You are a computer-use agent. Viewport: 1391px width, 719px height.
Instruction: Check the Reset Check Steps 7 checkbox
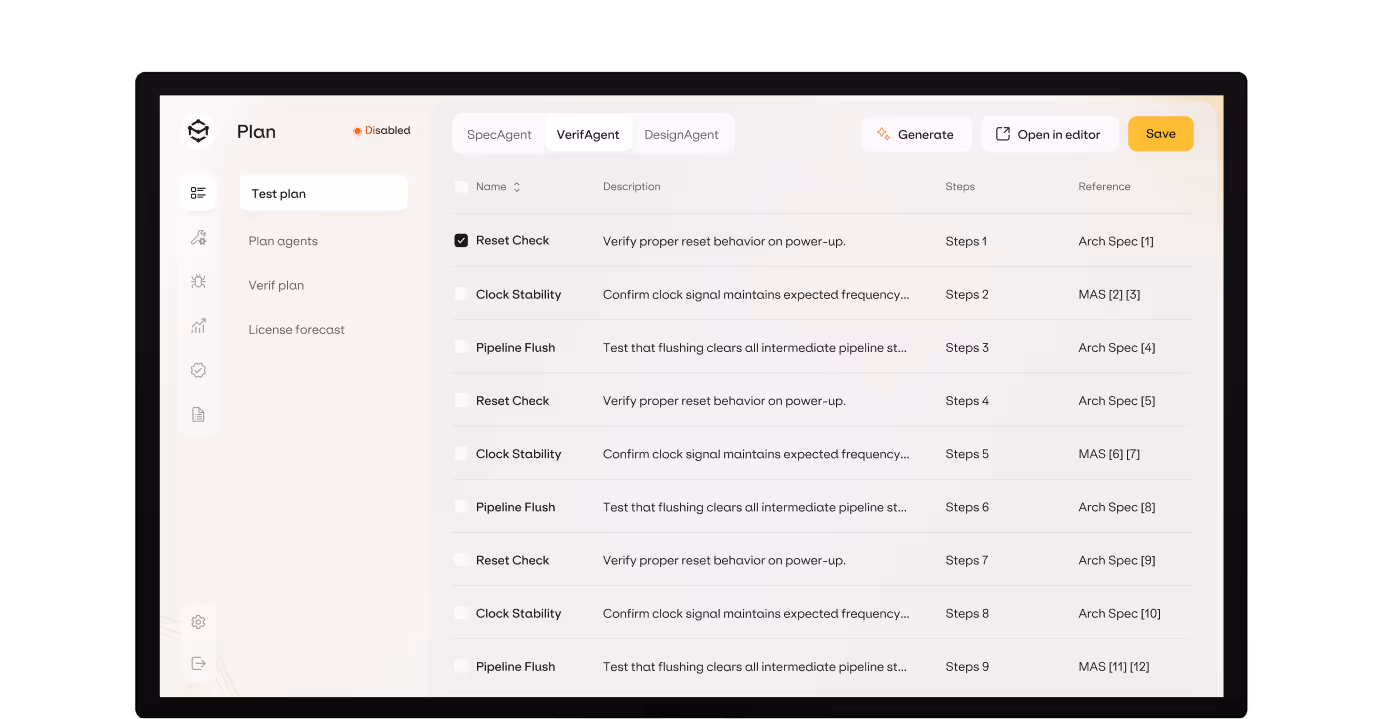[461, 560]
